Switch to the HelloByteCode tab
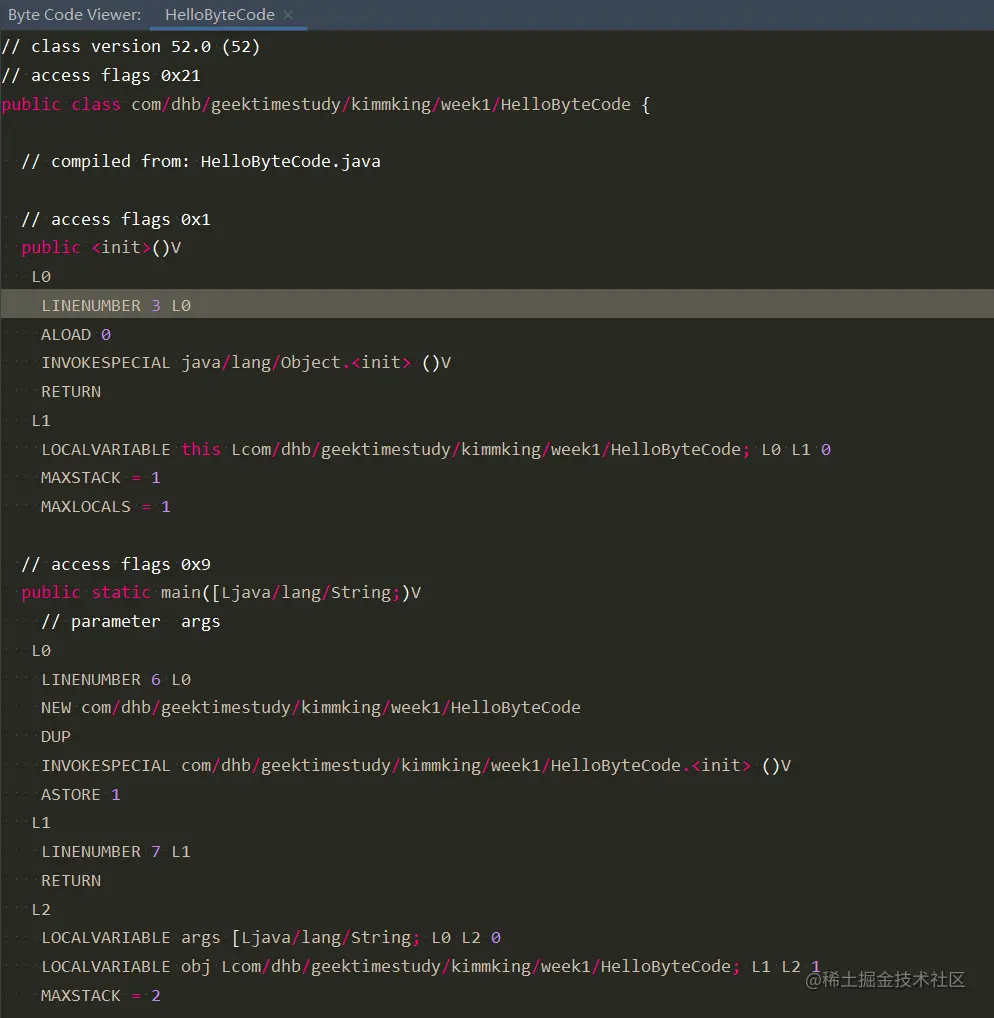Image resolution: width=994 pixels, height=1018 pixels. 219,15
